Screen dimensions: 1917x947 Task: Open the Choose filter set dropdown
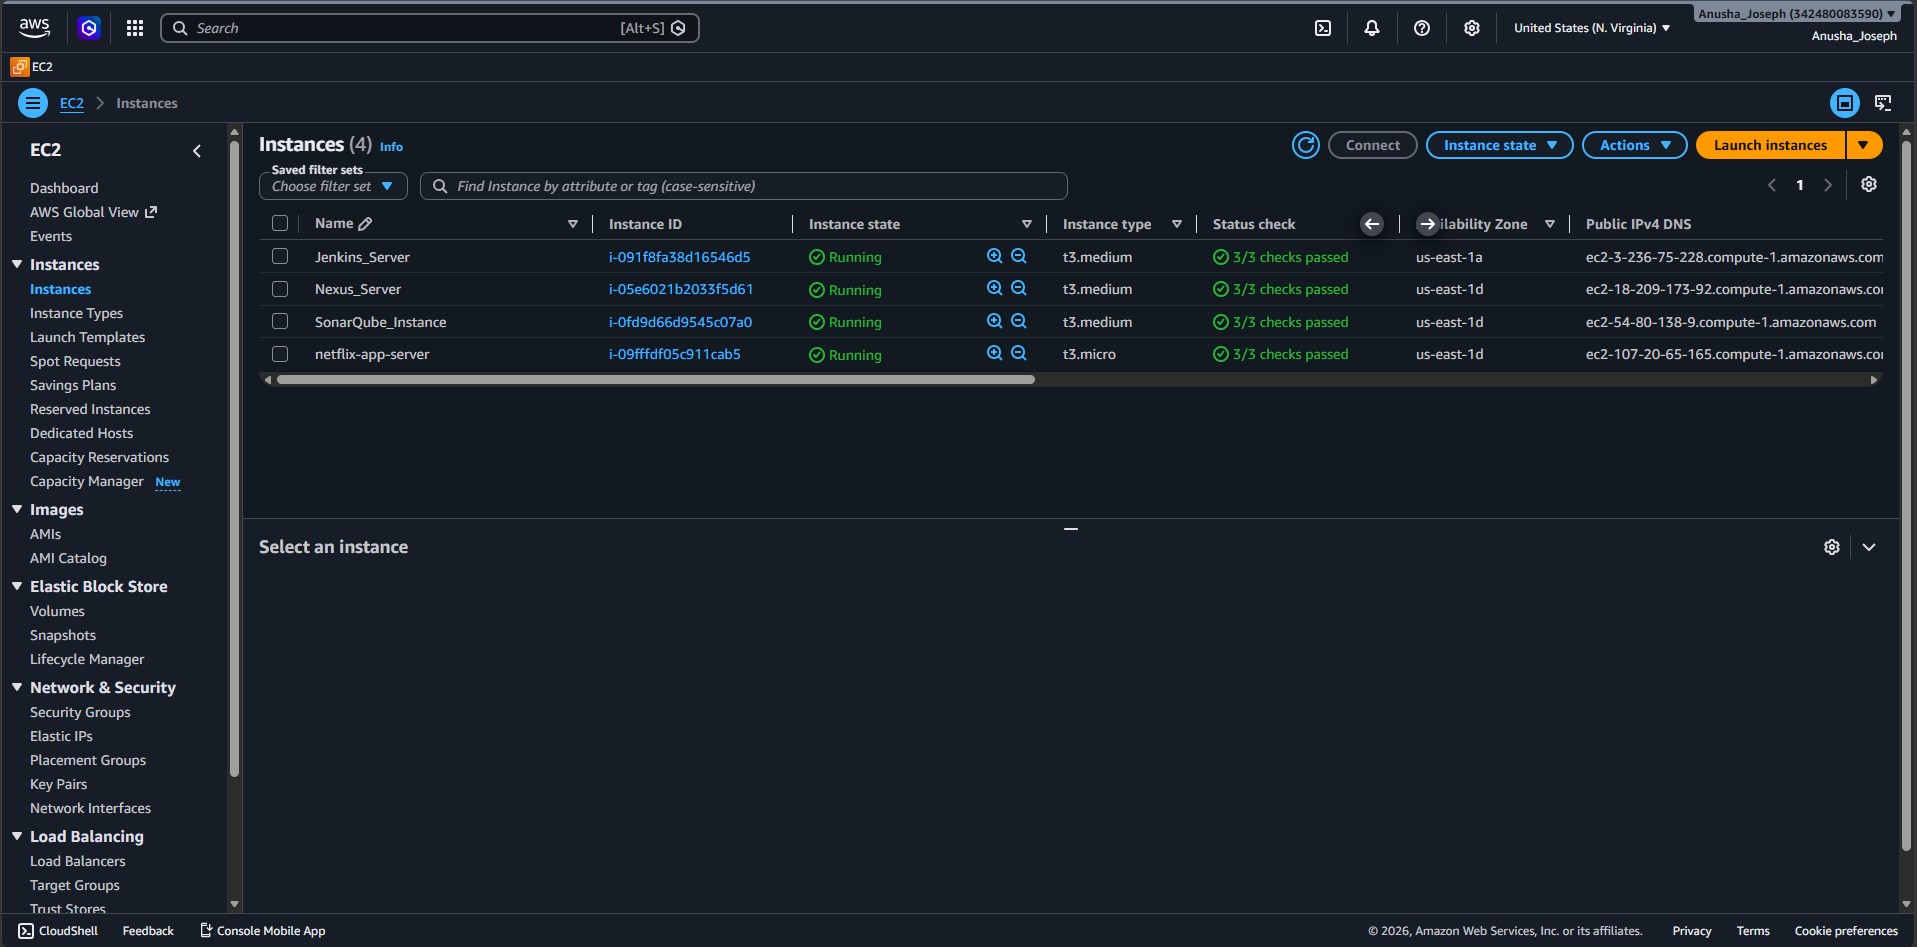pos(333,186)
